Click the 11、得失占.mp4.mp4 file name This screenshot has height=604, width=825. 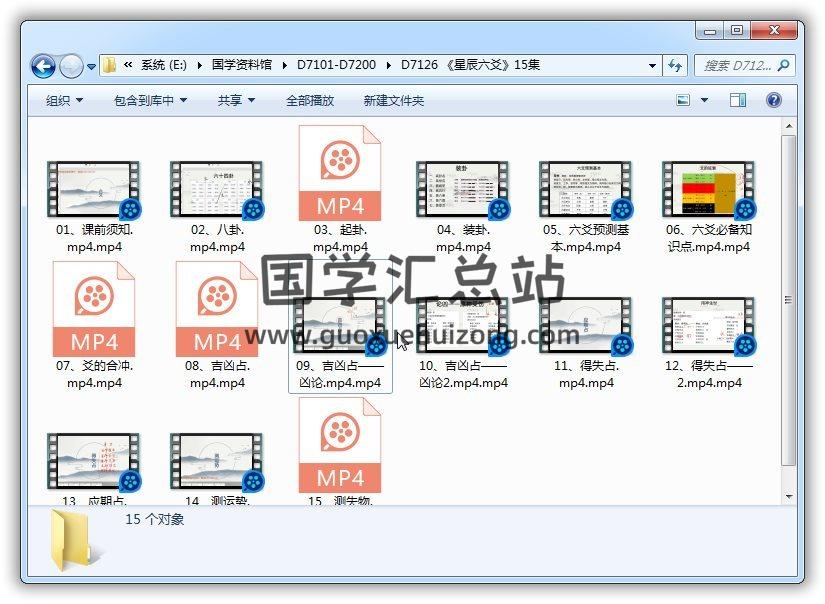tap(586, 374)
